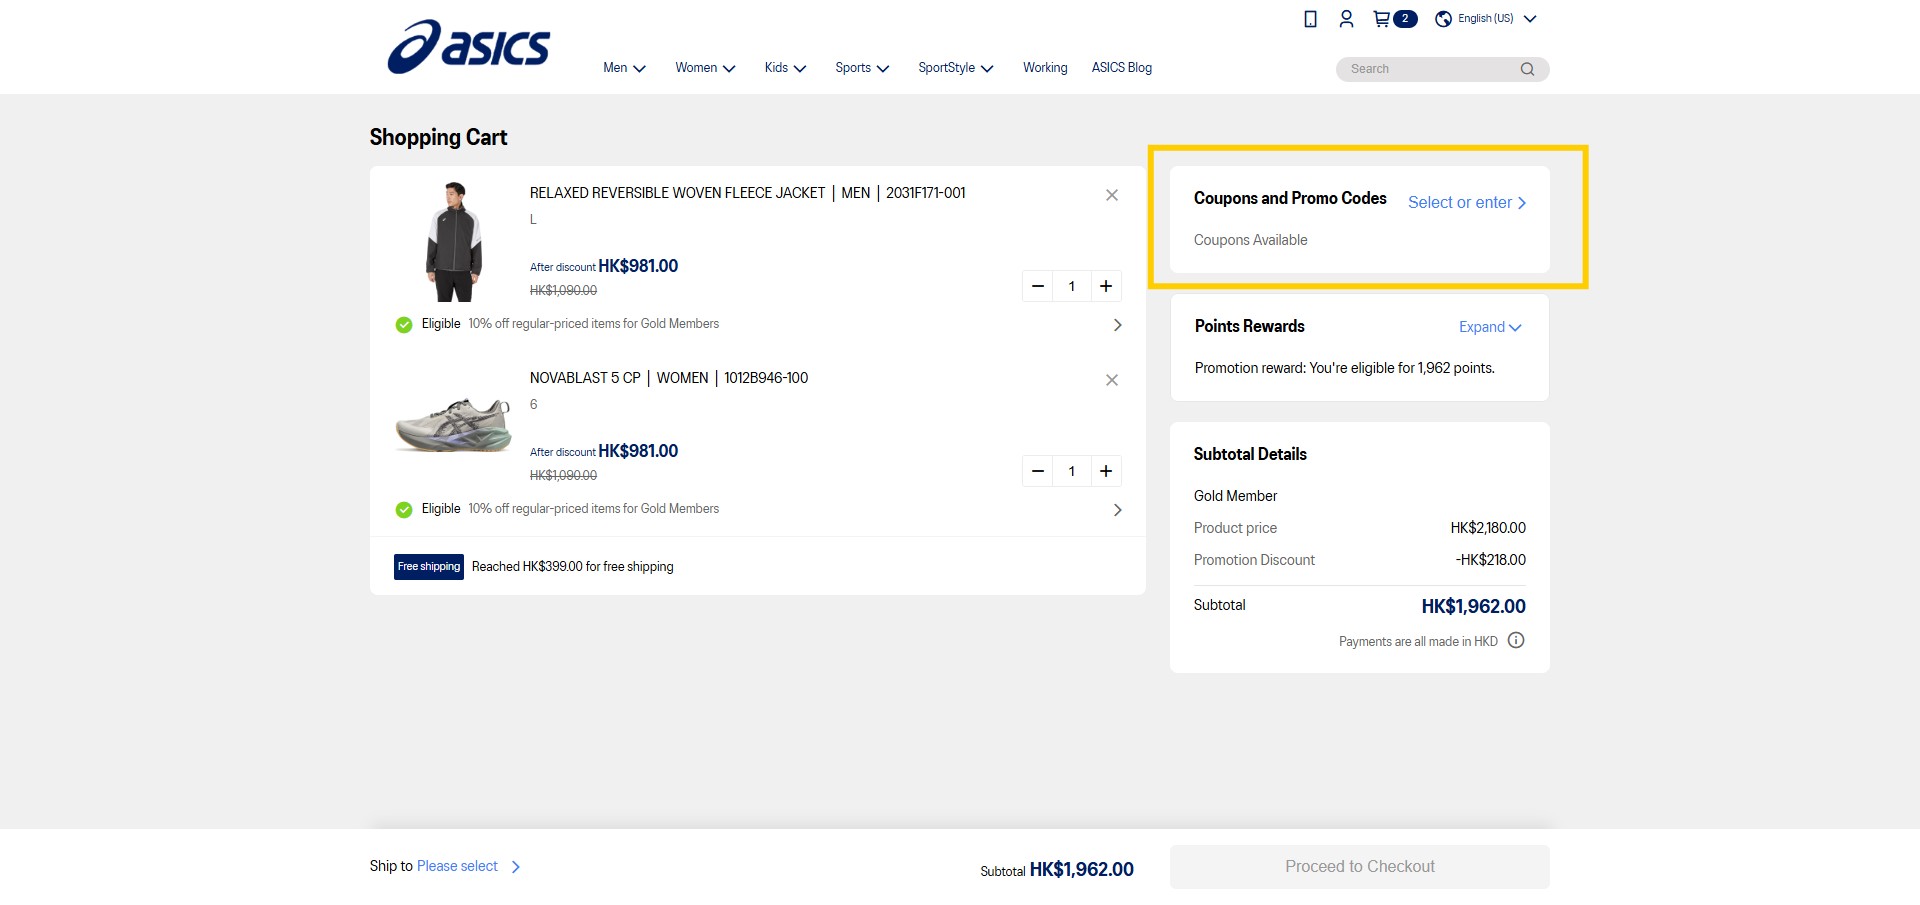
Task: Click the ASICS logo
Action: pos(469,47)
